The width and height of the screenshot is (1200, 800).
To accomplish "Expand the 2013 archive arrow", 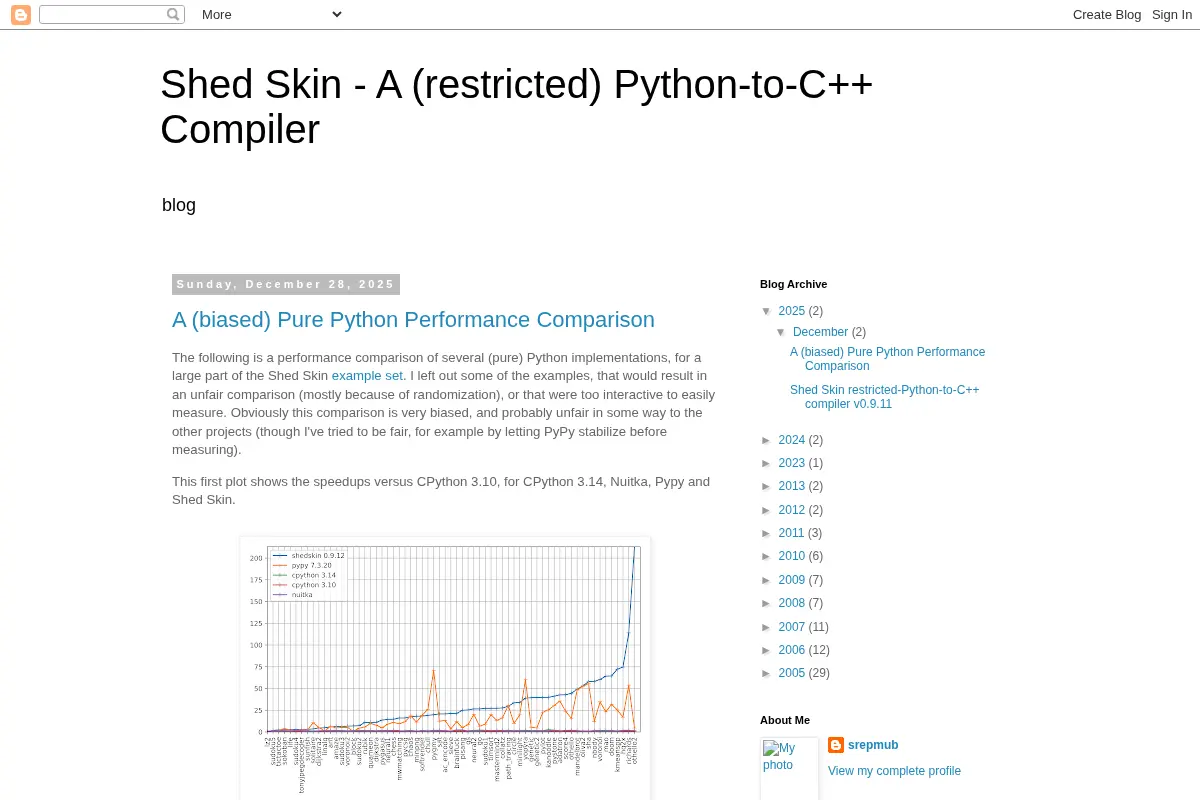I will 767,486.
